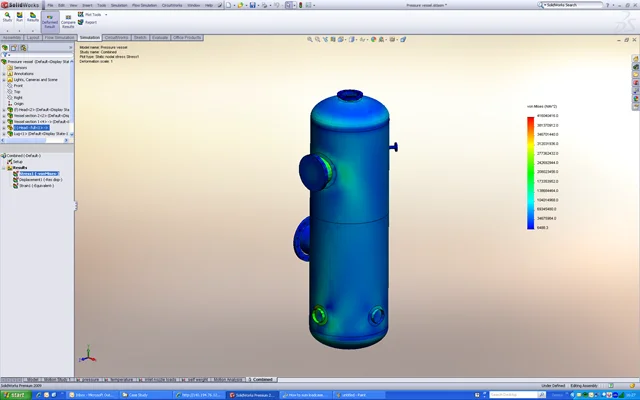The width and height of the screenshot is (640, 400).
Task: Open the Results icon in the toolbar
Action: coord(33,16)
